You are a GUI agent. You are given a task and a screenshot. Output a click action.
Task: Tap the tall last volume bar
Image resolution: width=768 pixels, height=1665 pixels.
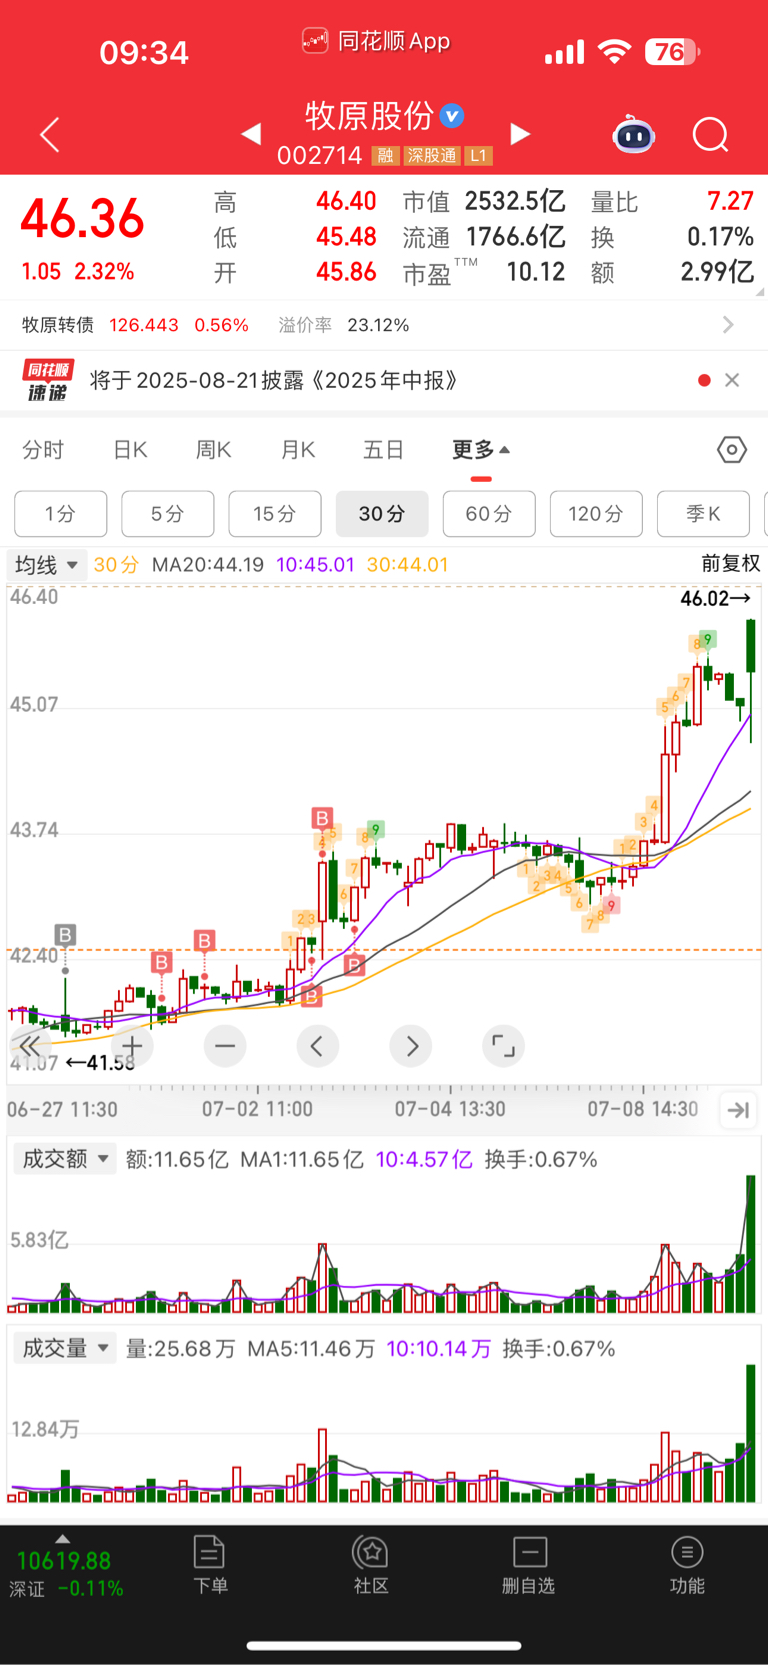750,1432
